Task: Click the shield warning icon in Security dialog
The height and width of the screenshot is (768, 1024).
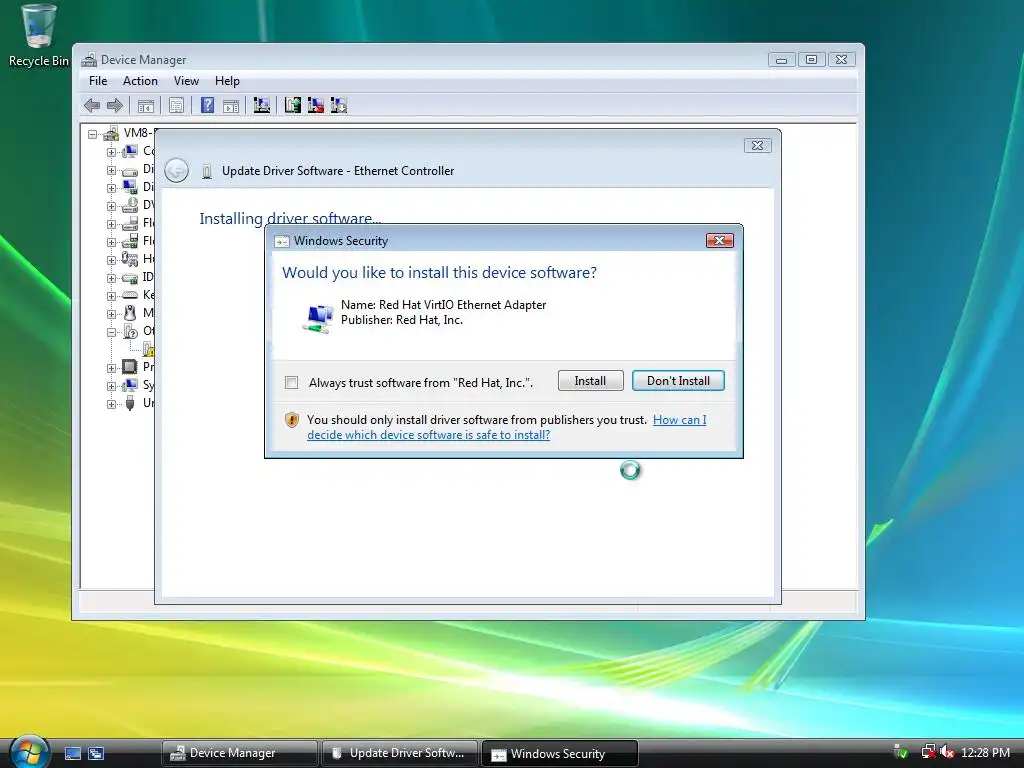Action: point(292,420)
